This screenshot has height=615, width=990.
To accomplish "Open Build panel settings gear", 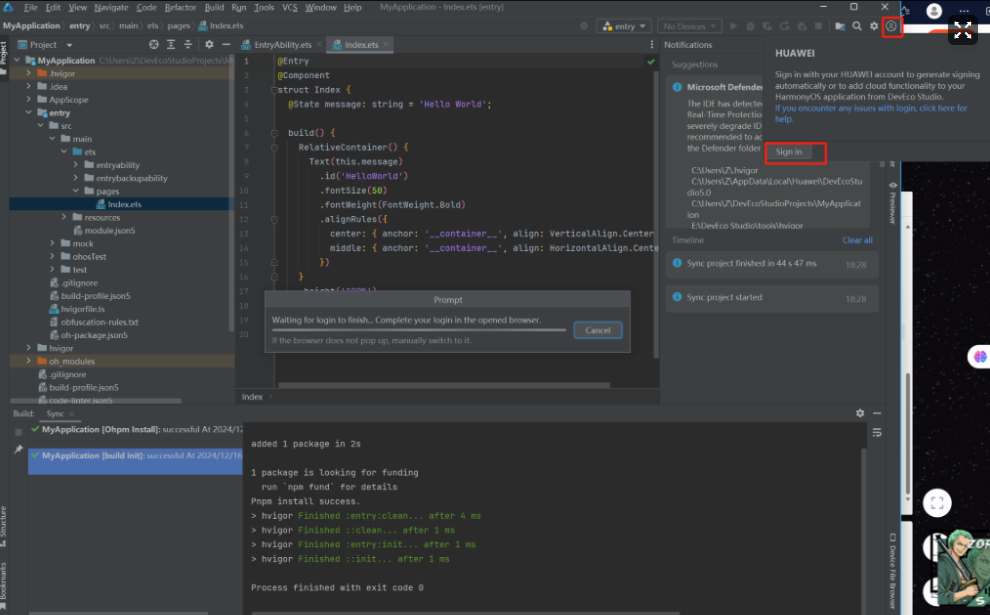I will 860,413.
